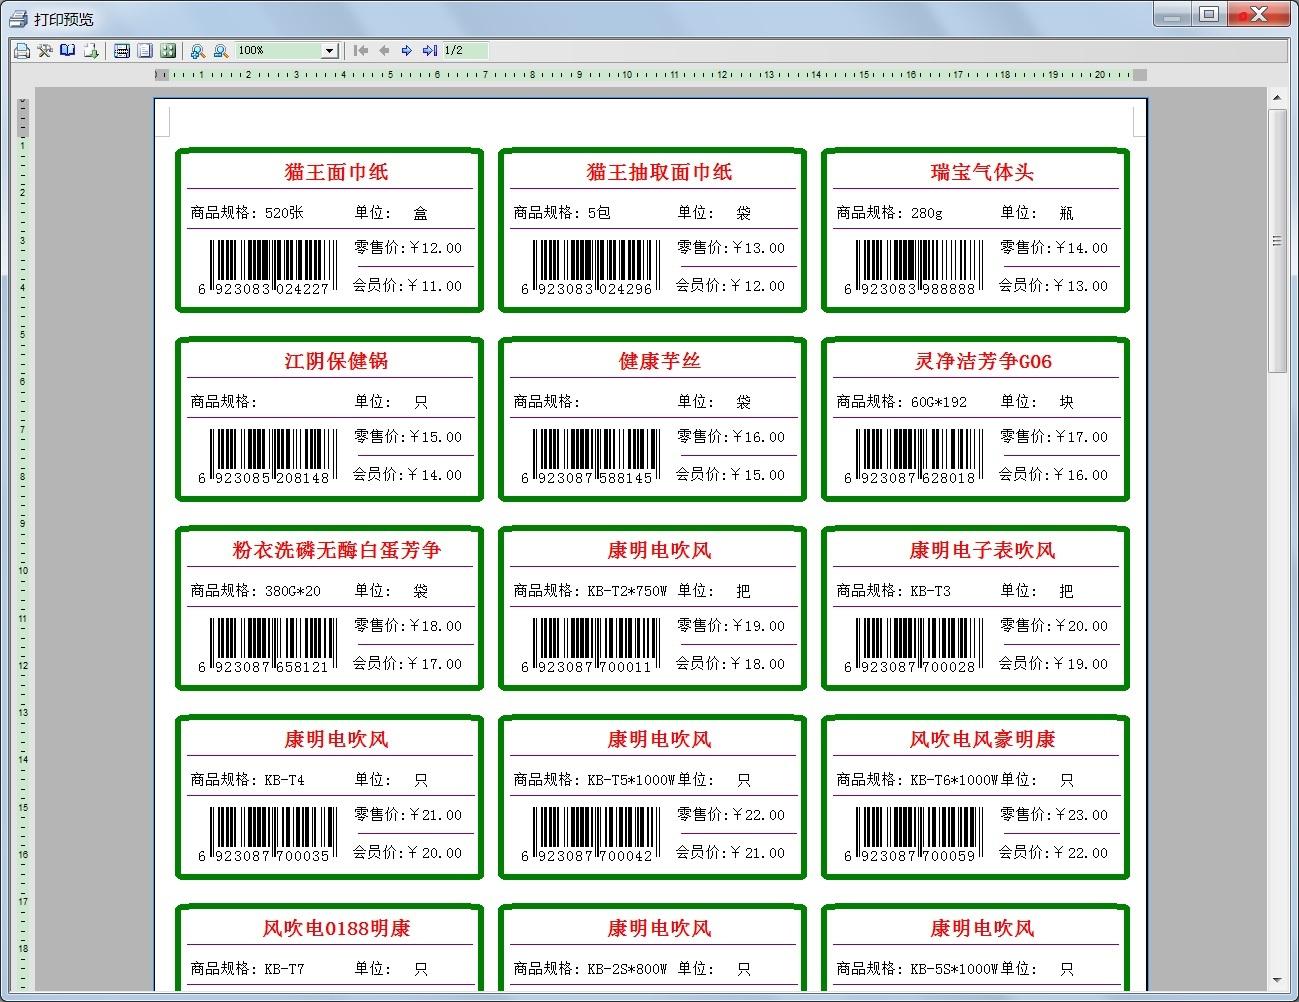Click the vertical scrollbar up arrow
Viewport: 1299px width, 1002px height.
coord(1277,98)
